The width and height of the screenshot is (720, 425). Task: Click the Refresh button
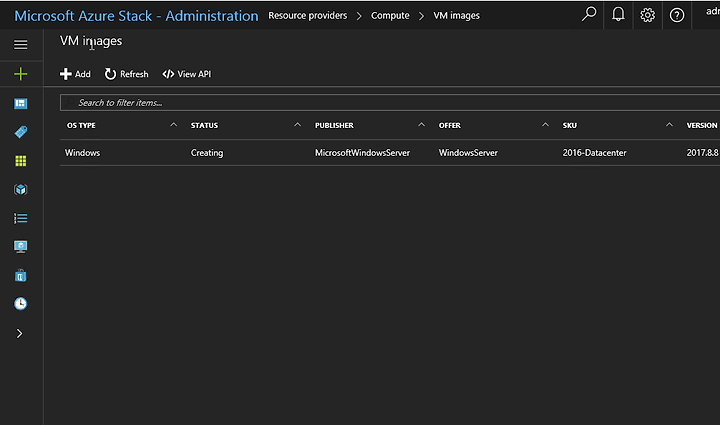tap(127, 74)
